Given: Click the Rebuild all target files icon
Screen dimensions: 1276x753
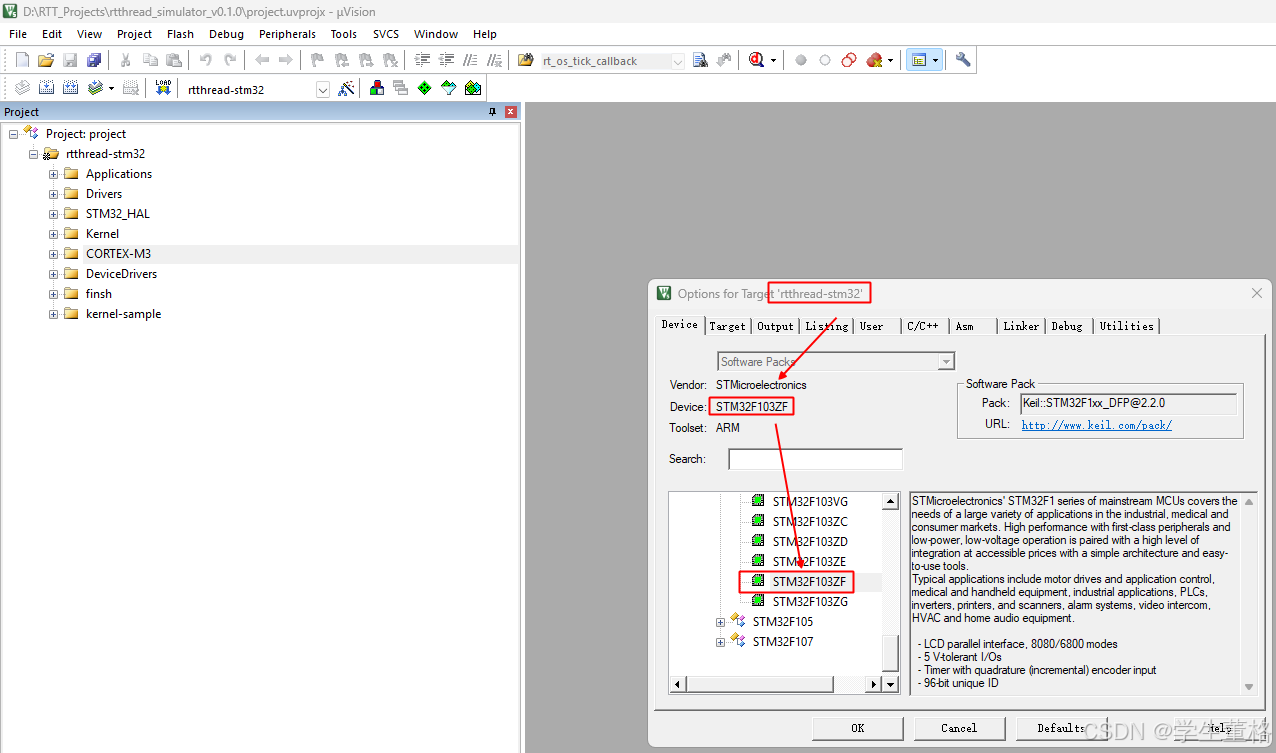Looking at the screenshot, I should pos(70,88).
